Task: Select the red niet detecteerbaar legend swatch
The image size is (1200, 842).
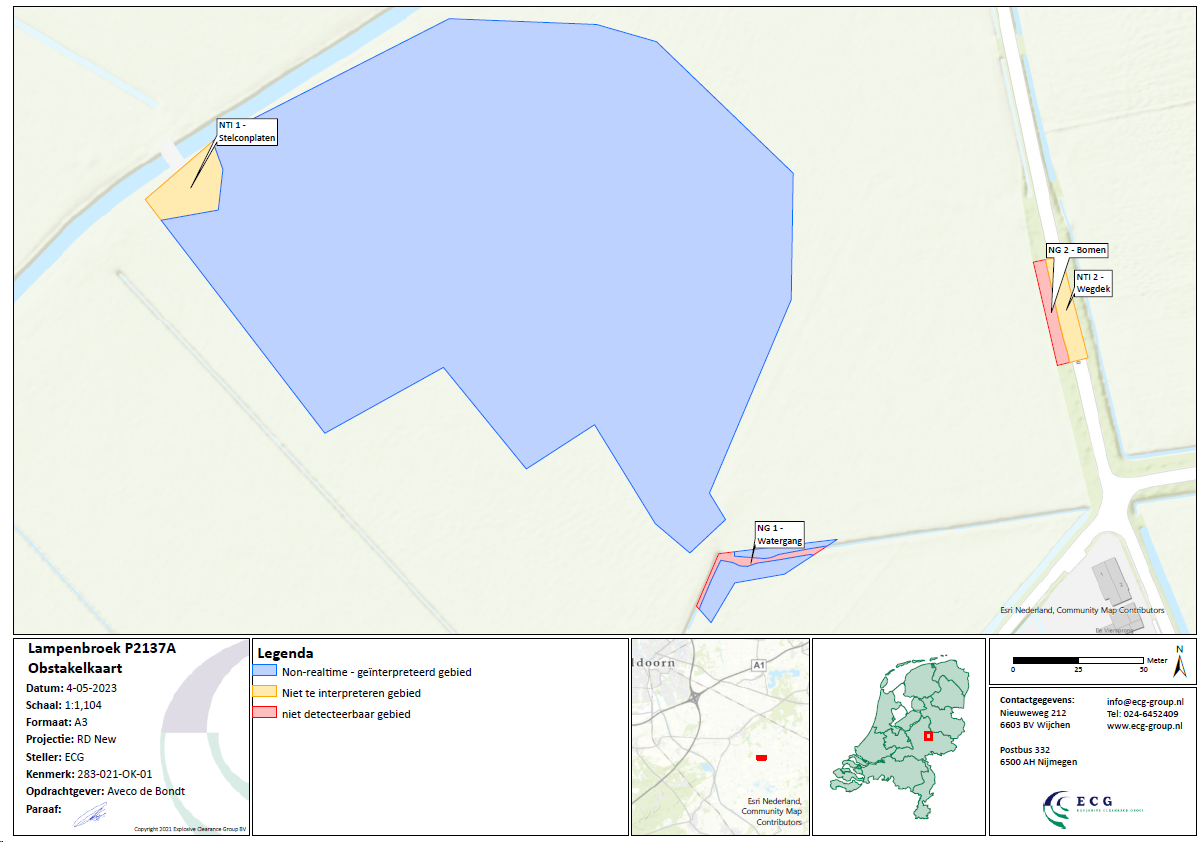Action: (264, 714)
